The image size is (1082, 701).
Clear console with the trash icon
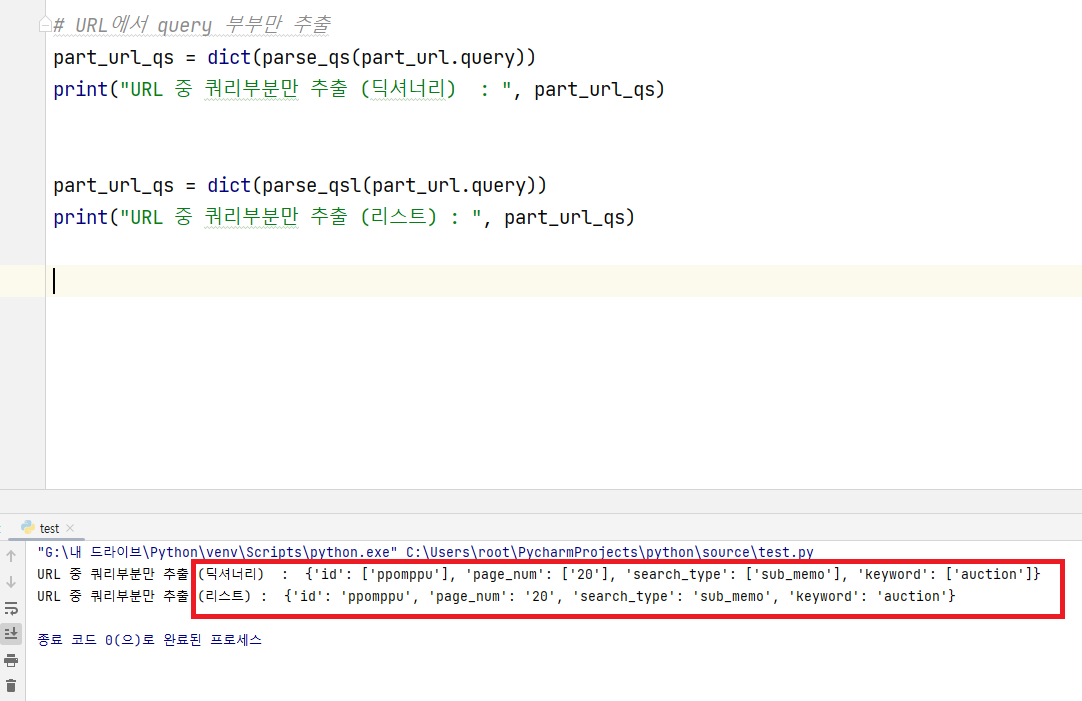[11, 685]
